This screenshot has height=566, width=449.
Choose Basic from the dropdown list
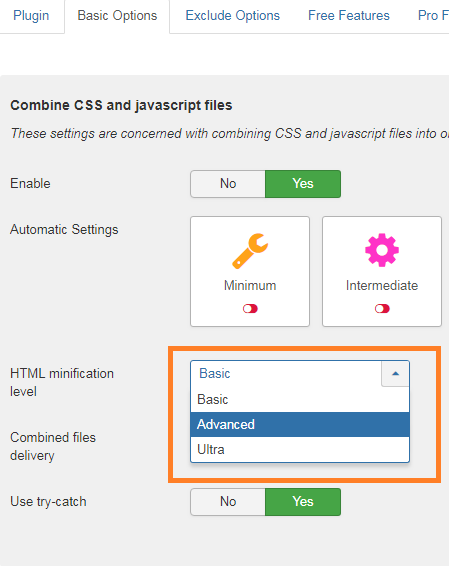300,400
